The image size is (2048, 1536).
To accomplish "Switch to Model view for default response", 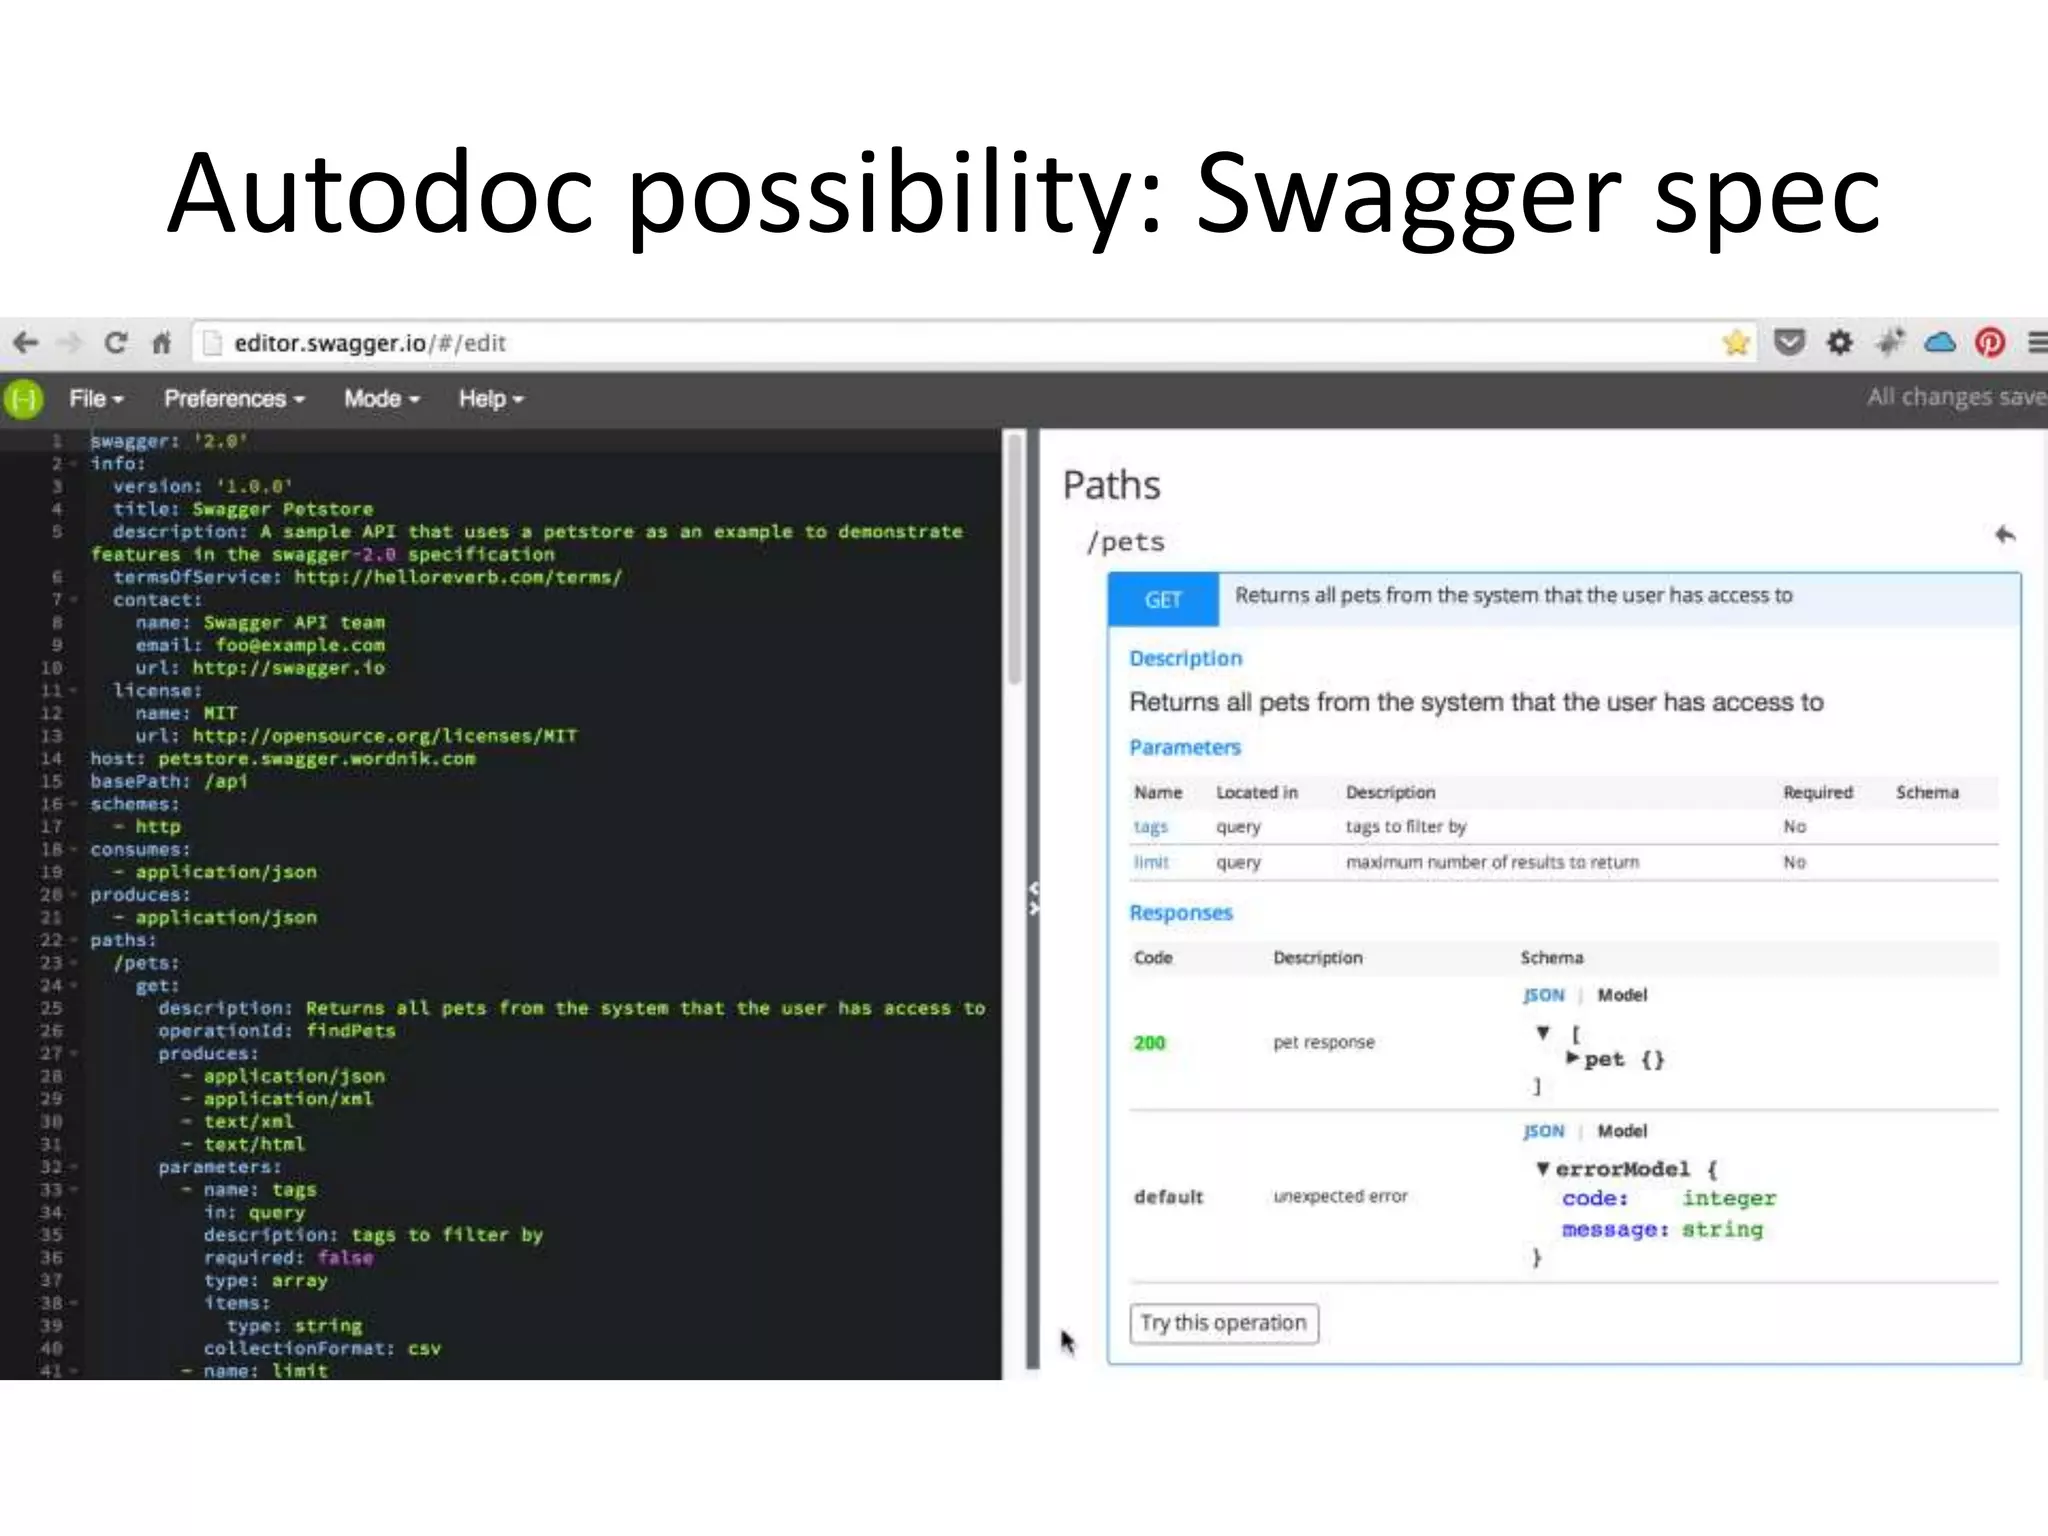I will [1622, 1131].
